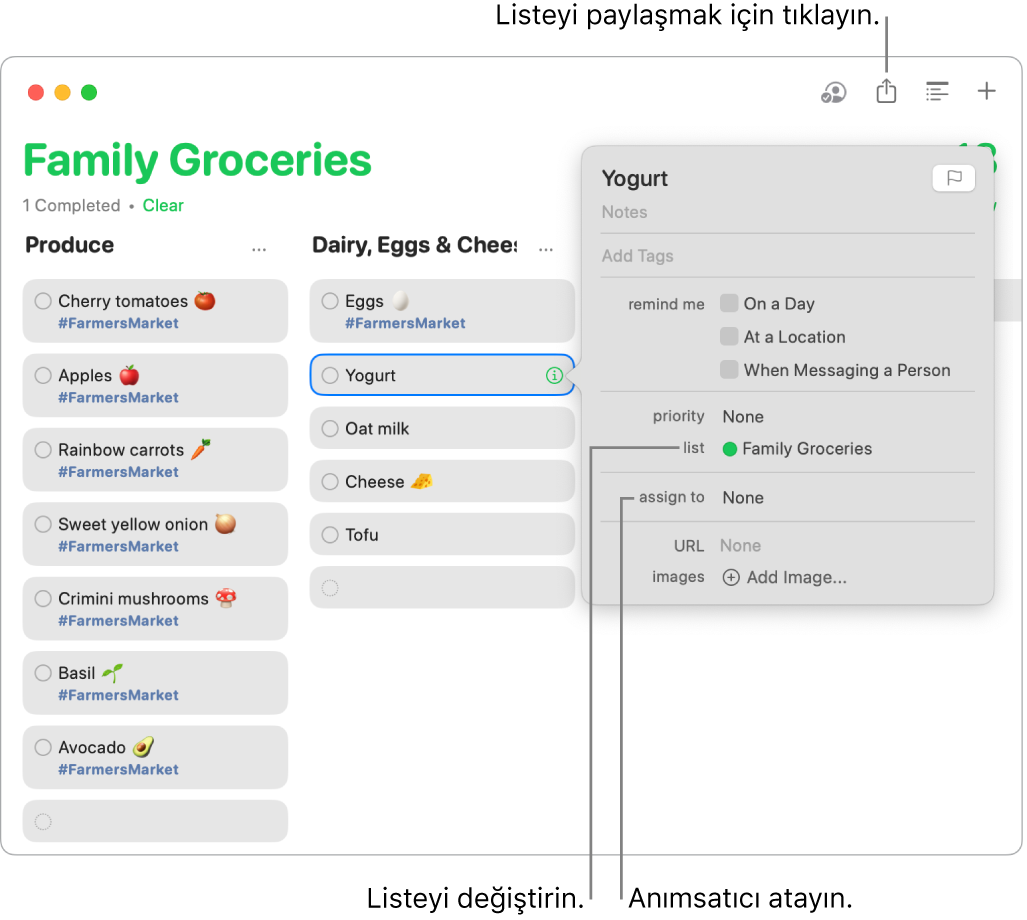Click the Add Image plus icon

730,577
